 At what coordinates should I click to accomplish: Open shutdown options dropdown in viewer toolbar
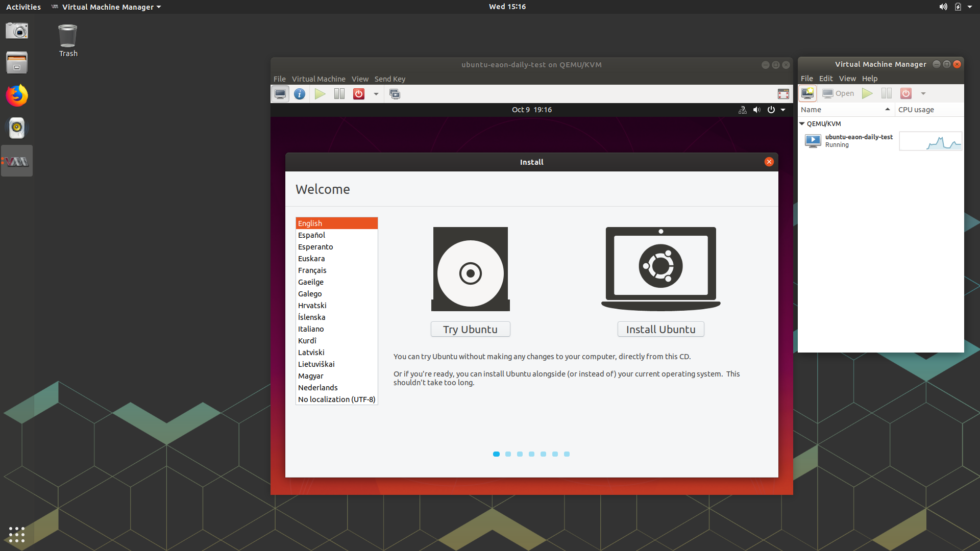pos(376,94)
